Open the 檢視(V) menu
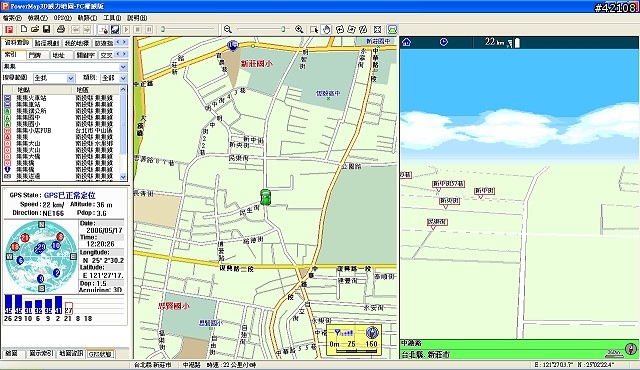The image size is (640, 370). tap(38, 18)
